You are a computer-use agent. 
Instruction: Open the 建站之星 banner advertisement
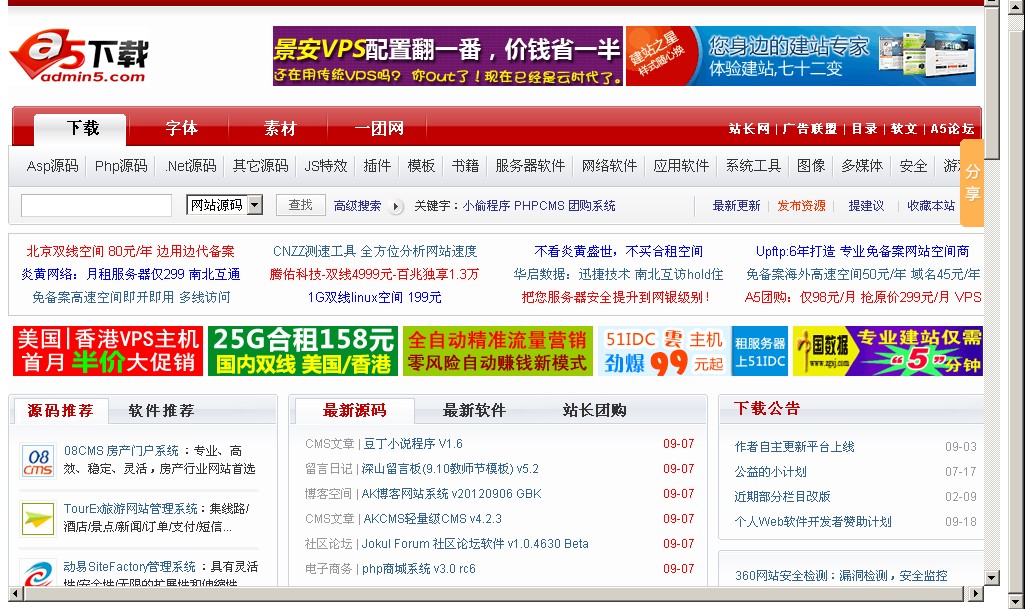(801, 56)
